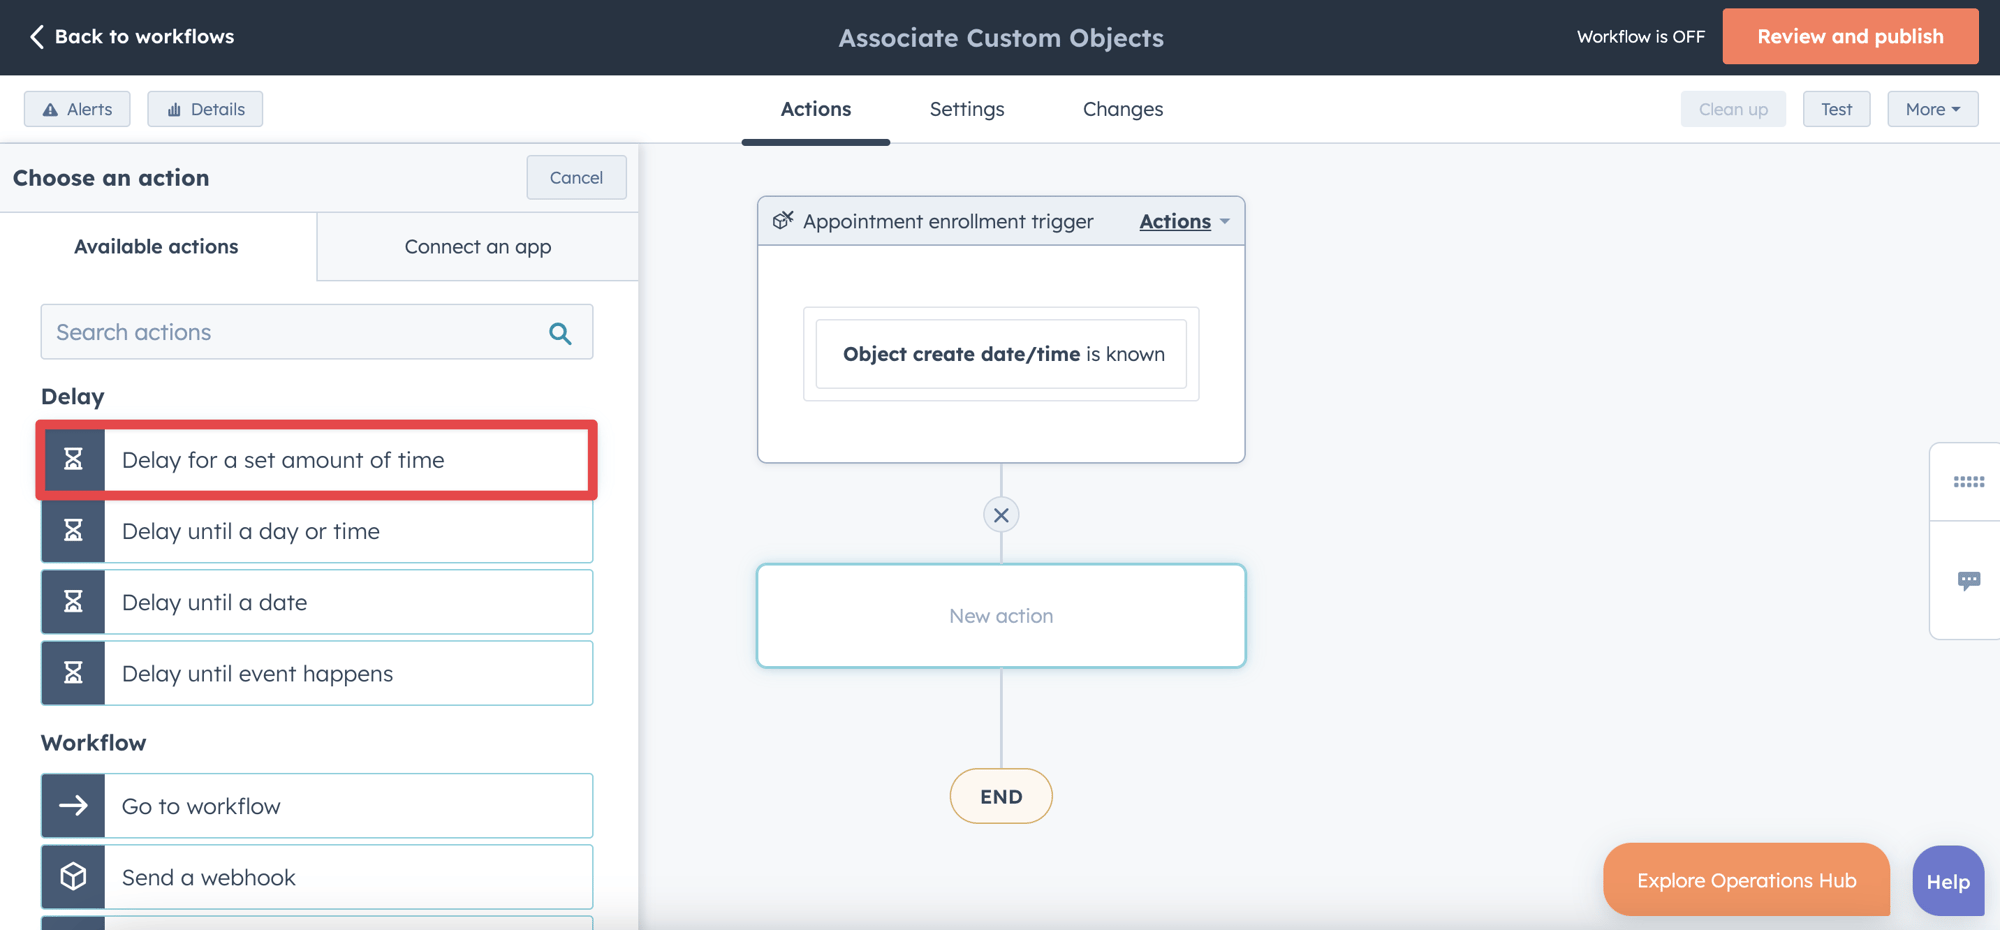Click the hourglass icon beside Delay until event happens

point(72,673)
